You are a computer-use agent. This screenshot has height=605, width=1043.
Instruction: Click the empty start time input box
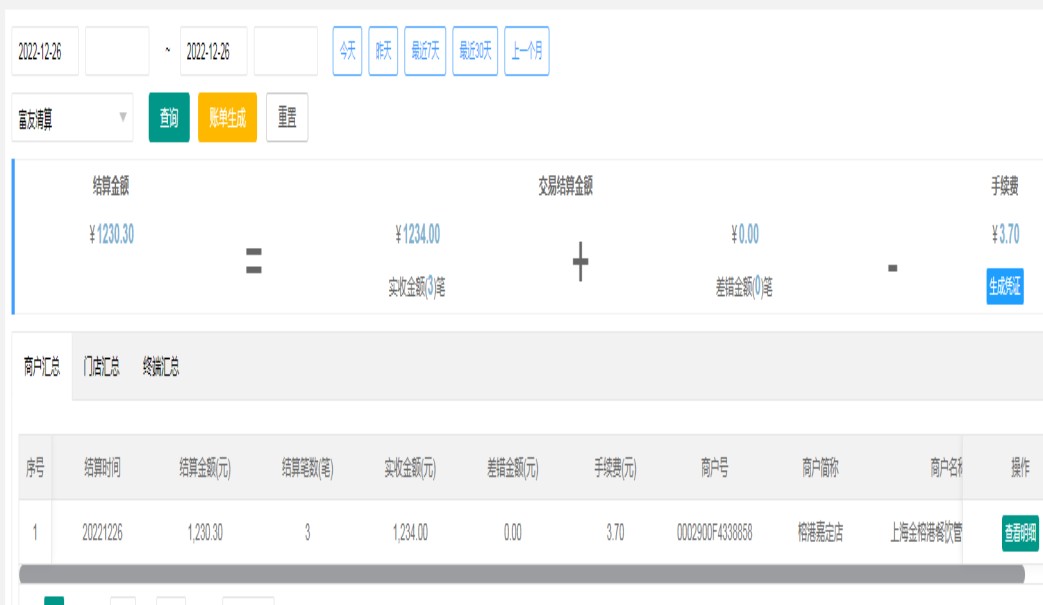coord(117,52)
